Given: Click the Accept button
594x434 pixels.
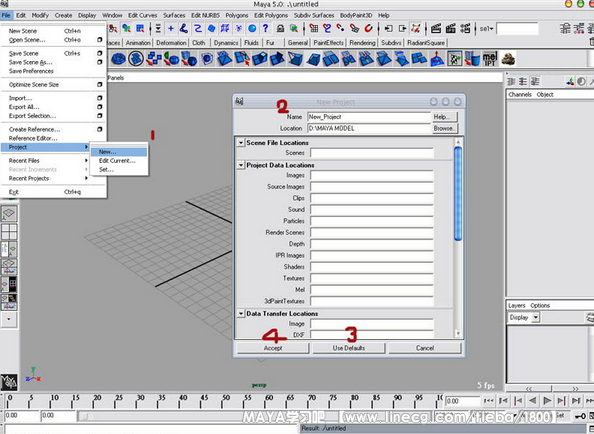Looking at the screenshot, I should [273, 348].
